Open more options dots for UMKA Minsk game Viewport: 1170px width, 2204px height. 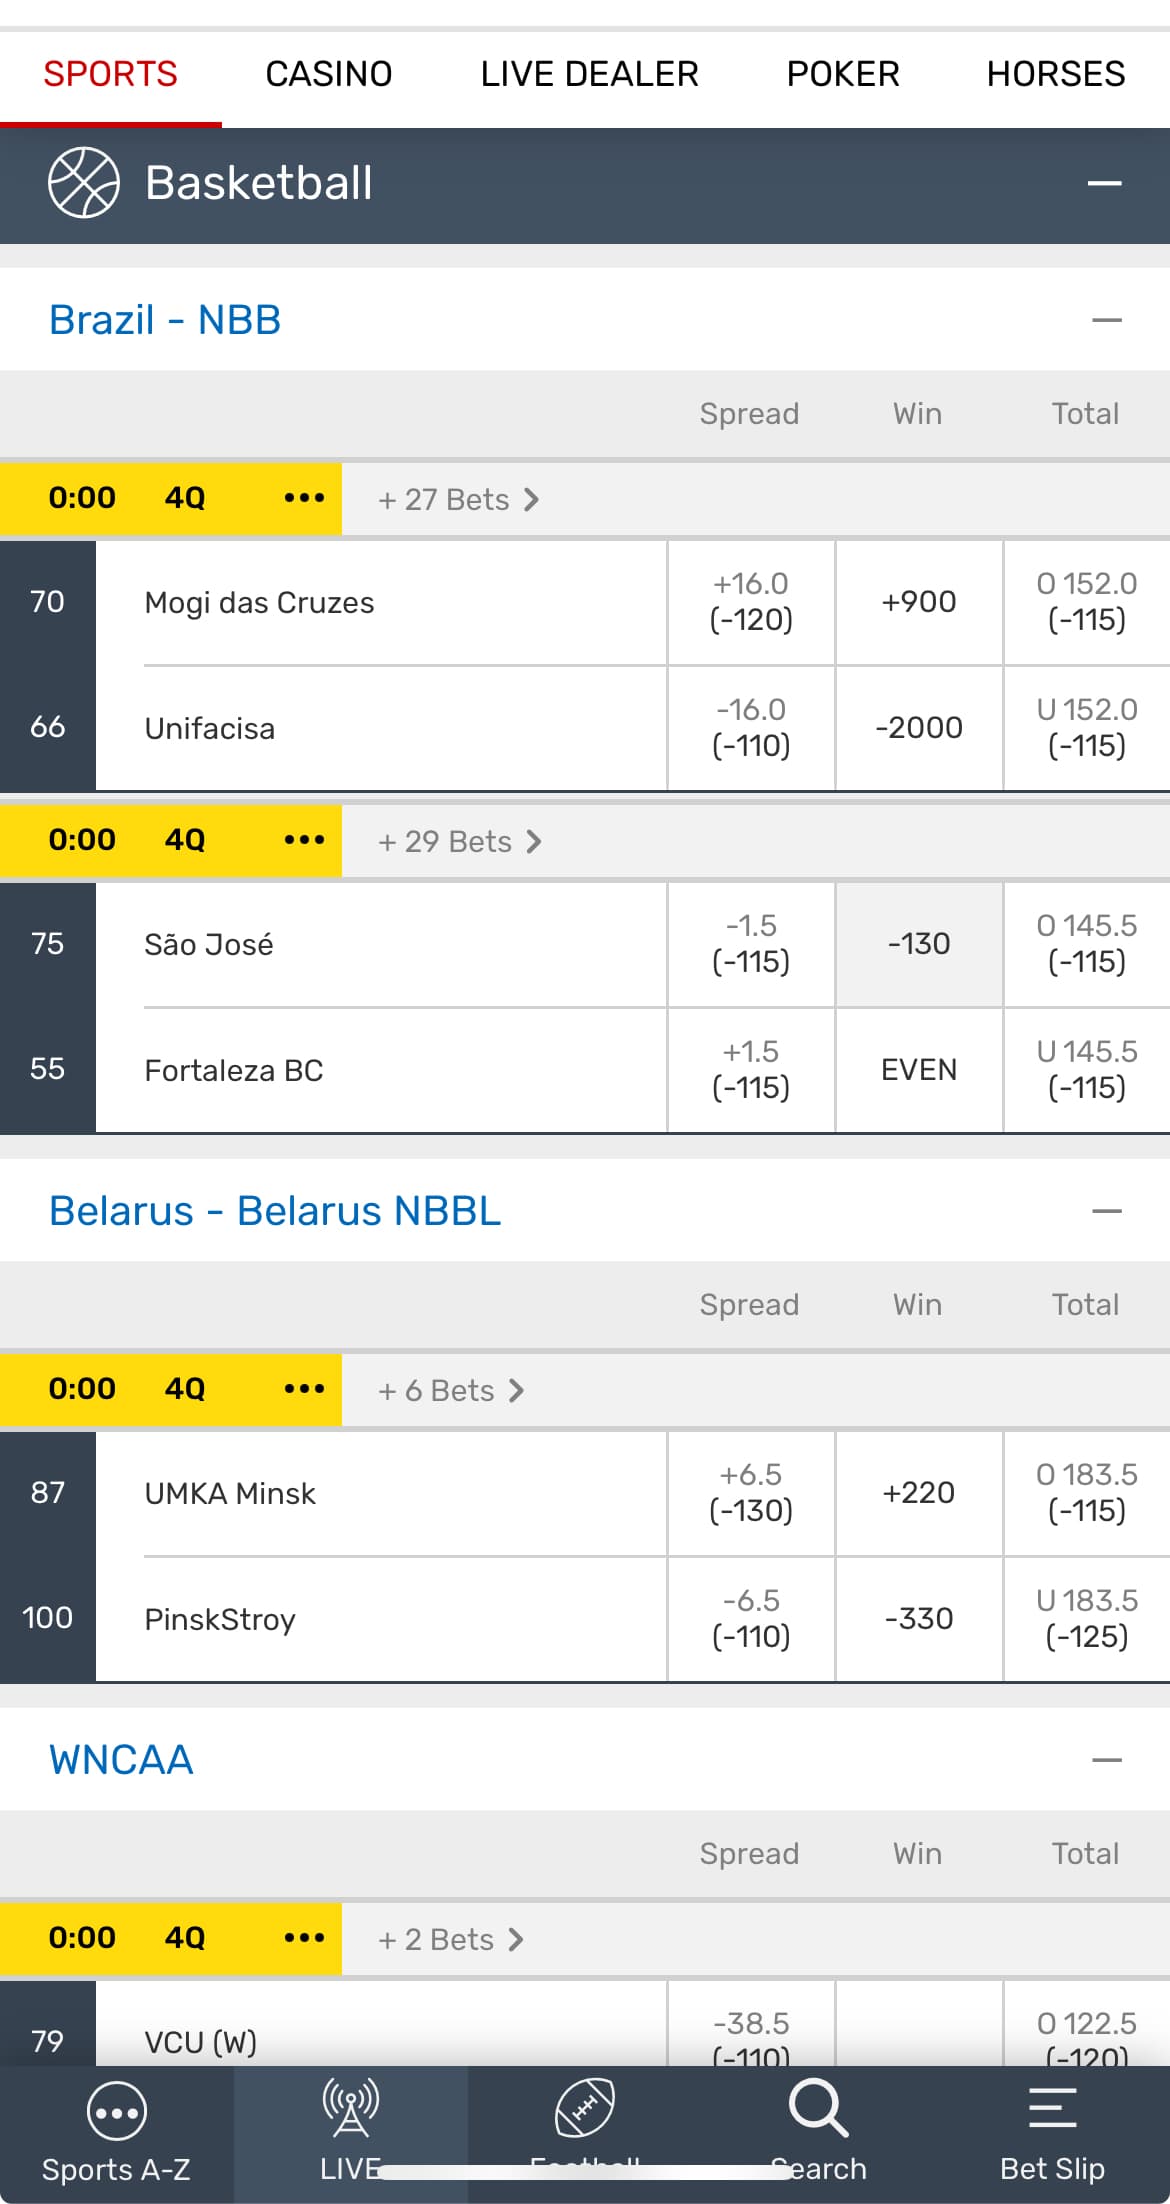[x=304, y=1389]
